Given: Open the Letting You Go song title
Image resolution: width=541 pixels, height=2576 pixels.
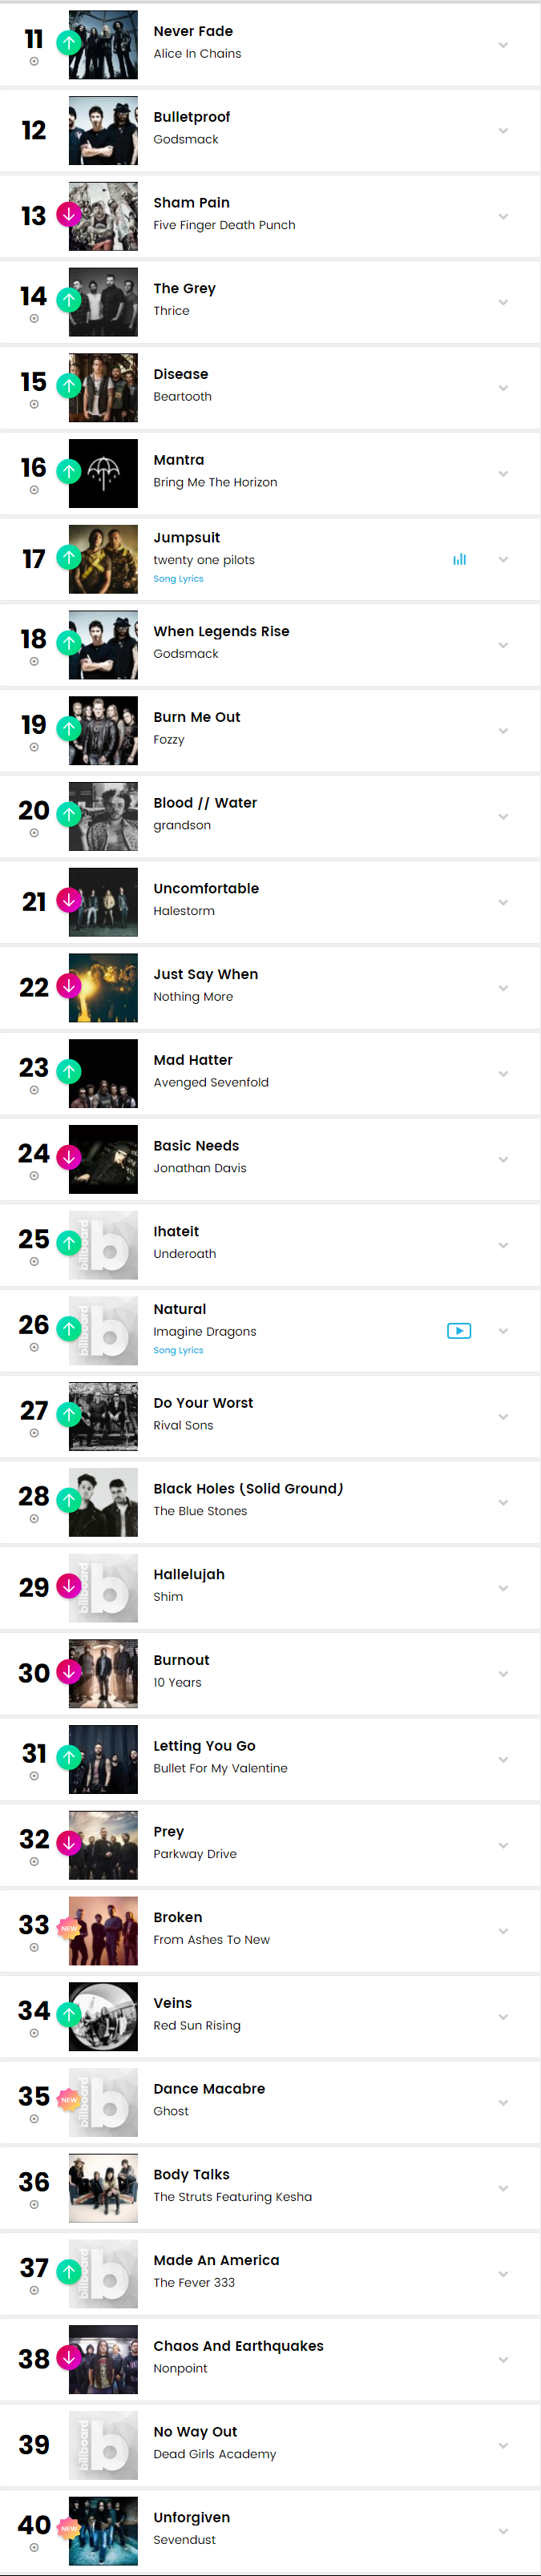Looking at the screenshot, I should pos(204,1746).
